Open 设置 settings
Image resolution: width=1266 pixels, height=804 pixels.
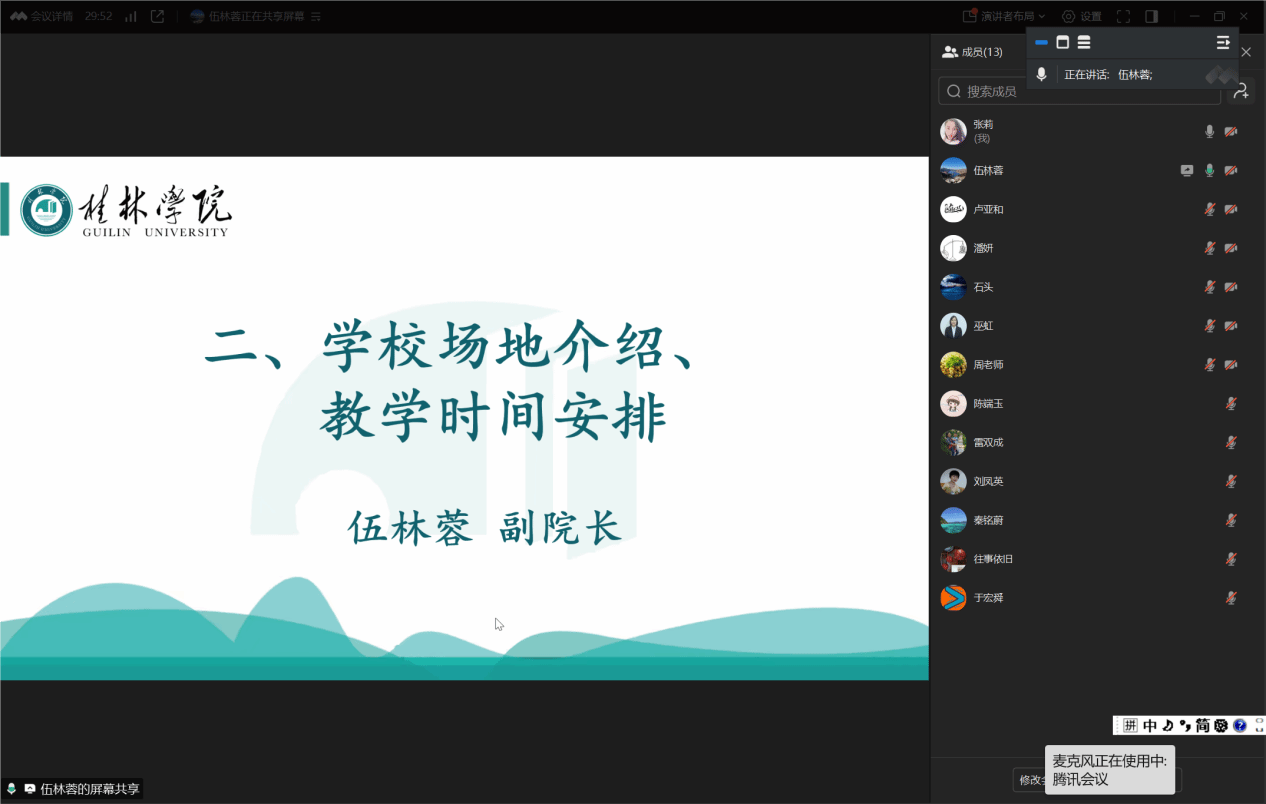click(1081, 16)
